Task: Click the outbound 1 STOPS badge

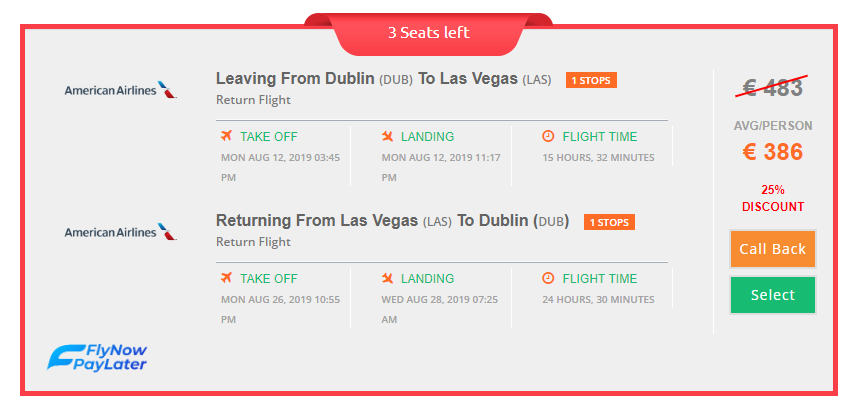Action: pos(591,80)
